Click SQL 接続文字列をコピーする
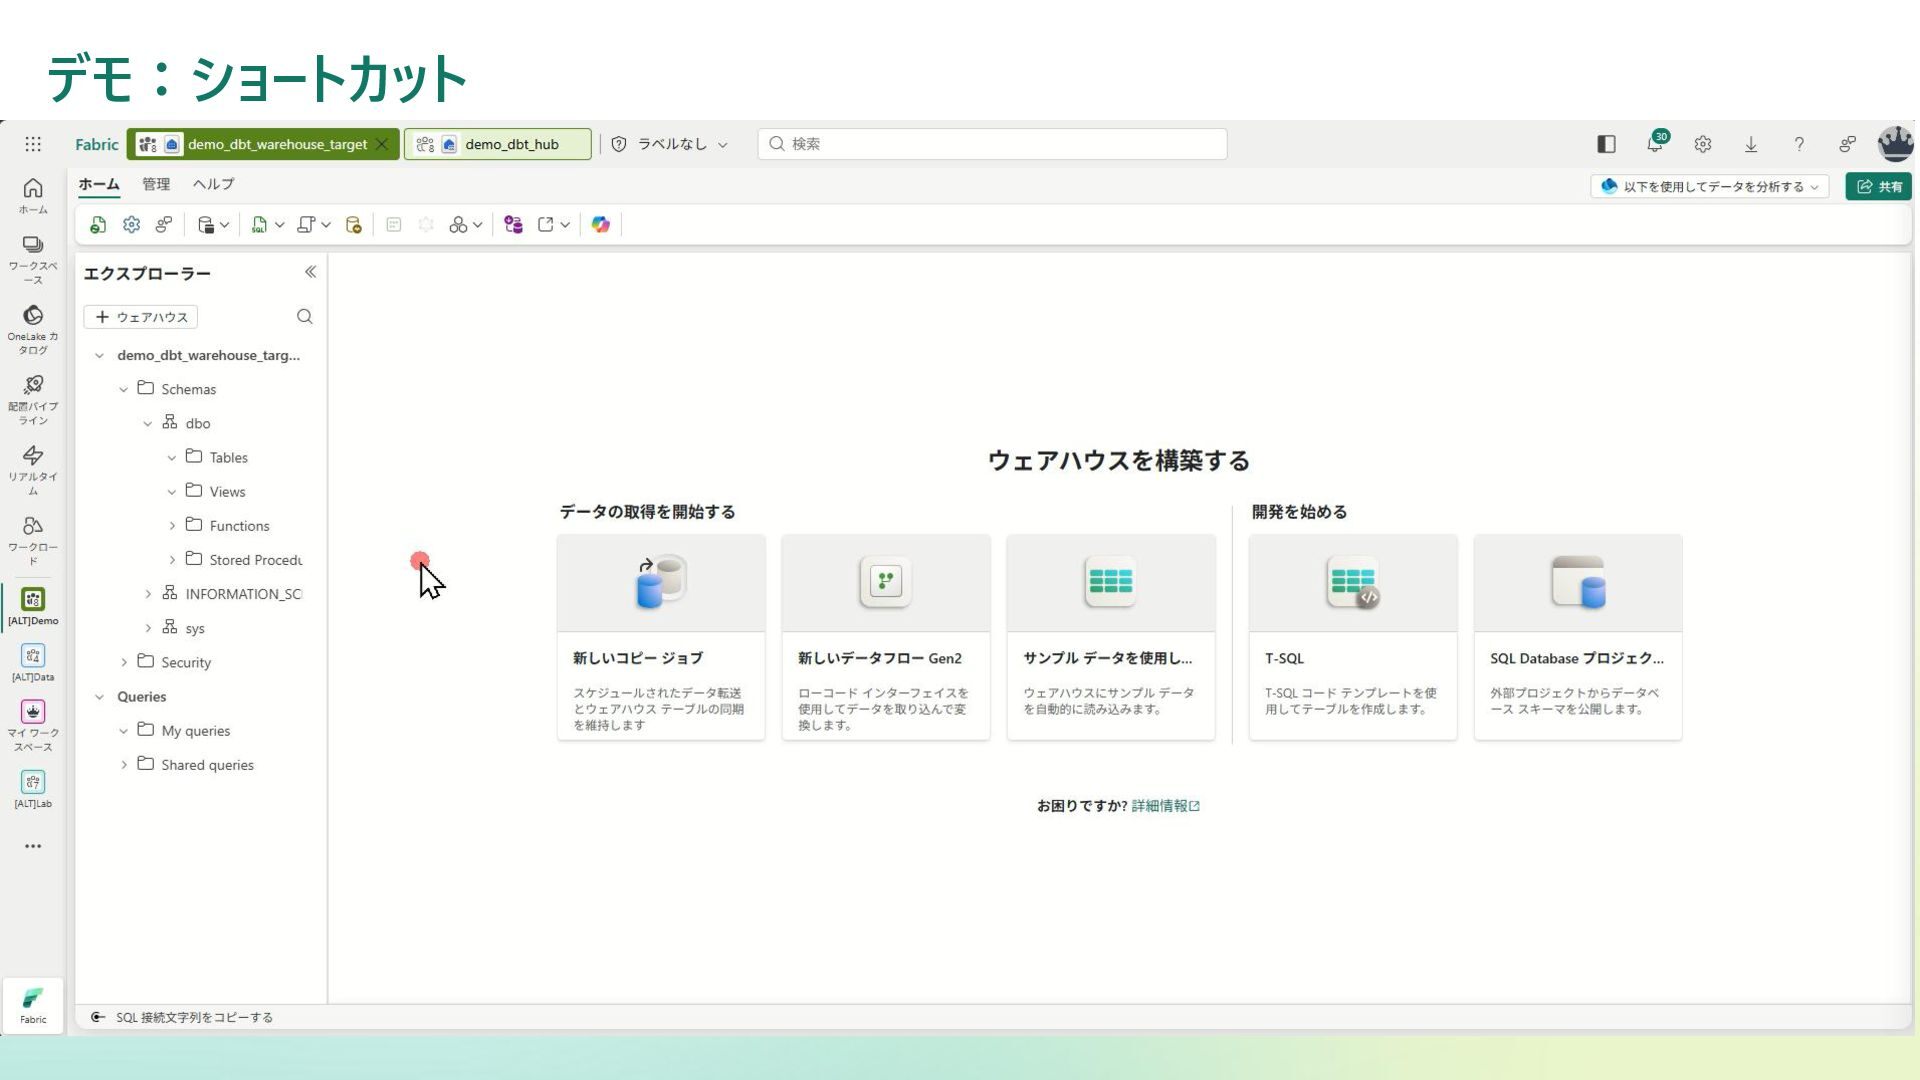Screen dimensions: 1920x1080 pyautogui.click(x=182, y=1017)
